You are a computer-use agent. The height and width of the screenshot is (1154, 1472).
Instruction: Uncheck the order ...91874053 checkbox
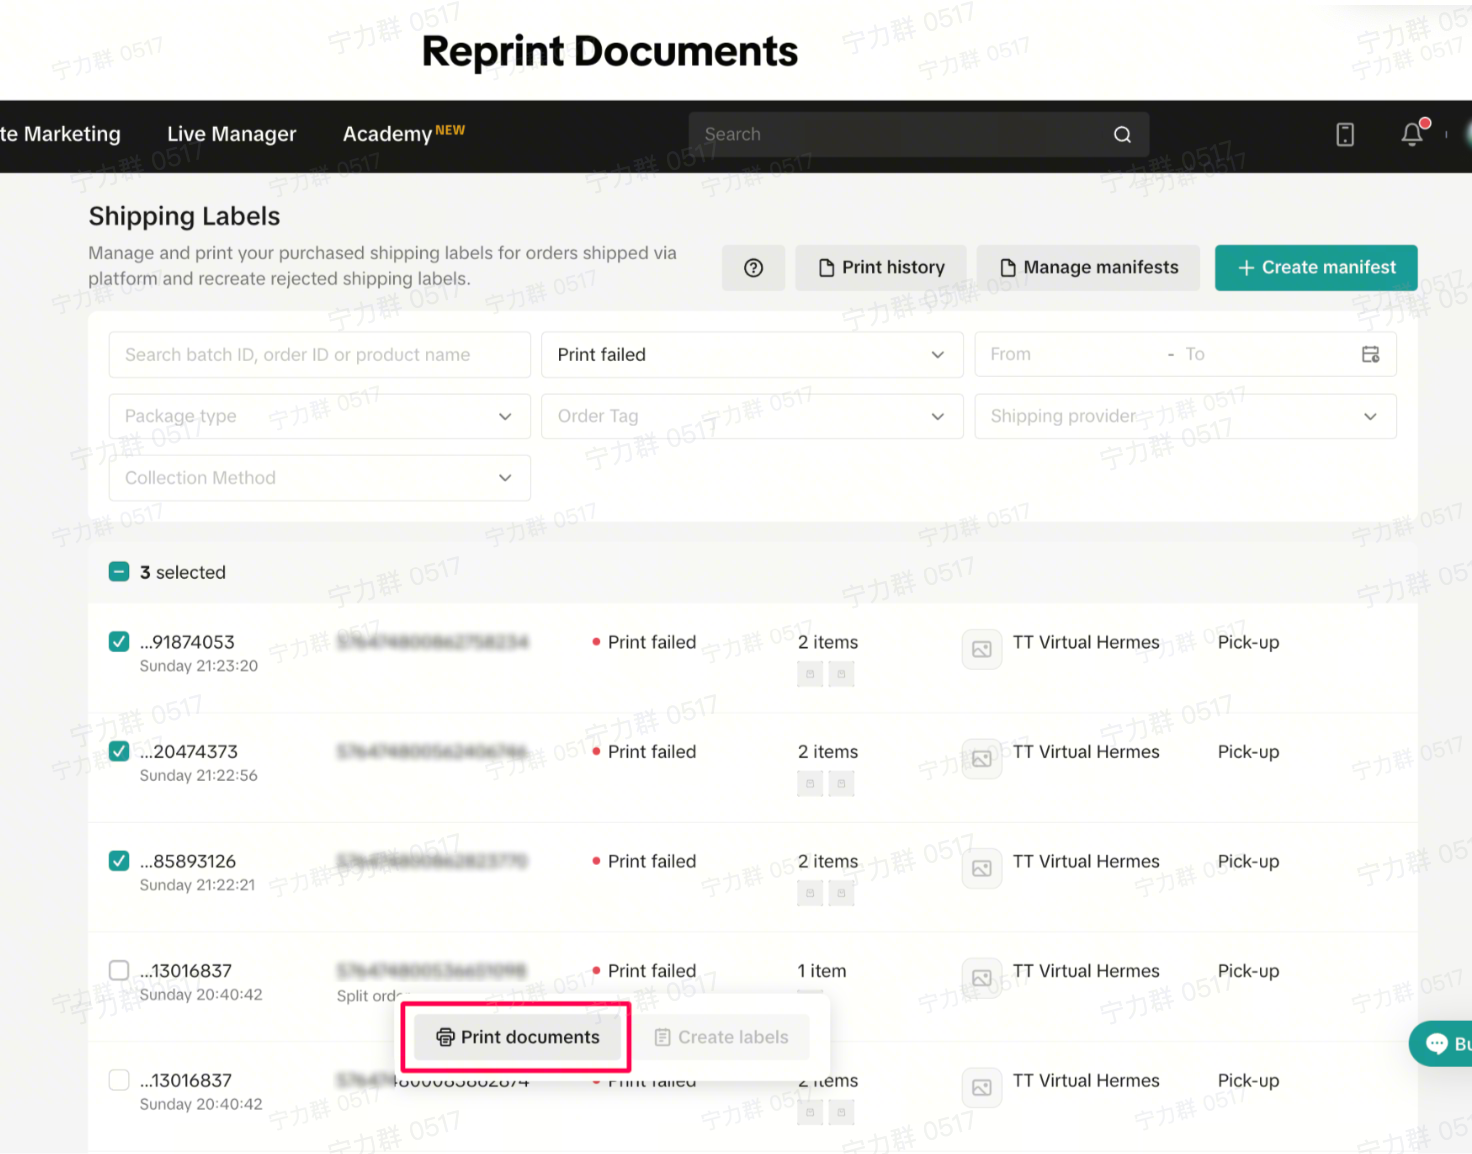119,642
